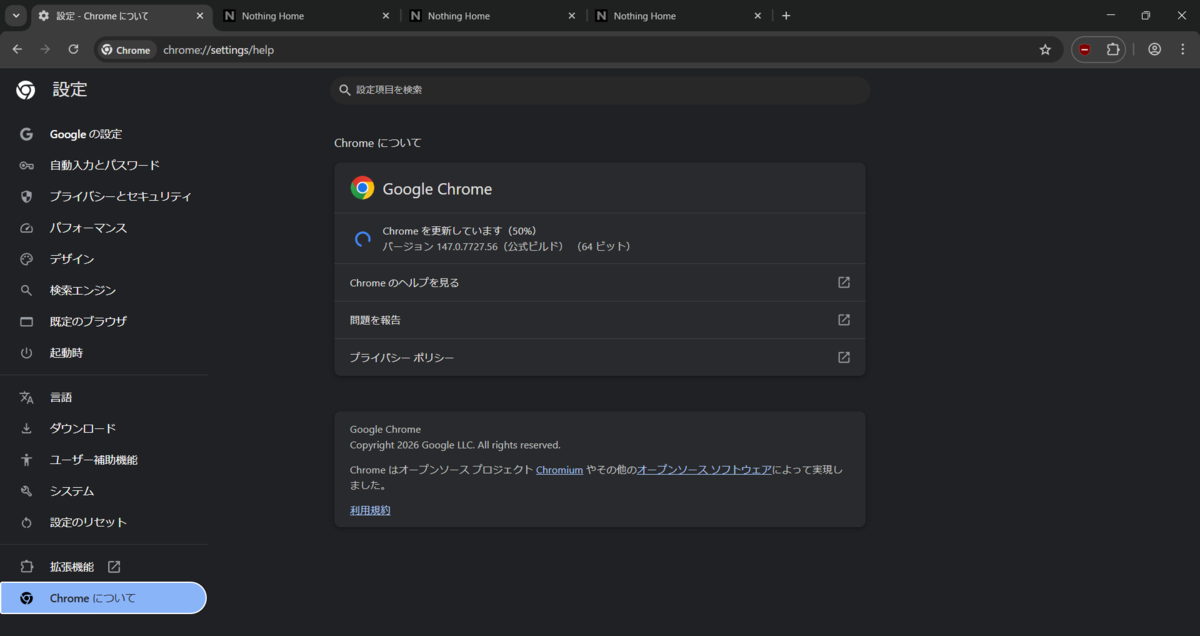Image resolution: width=1200 pixels, height=636 pixels.
Task: Click the download arrow icon in sidebar
Action: [x=27, y=428]
